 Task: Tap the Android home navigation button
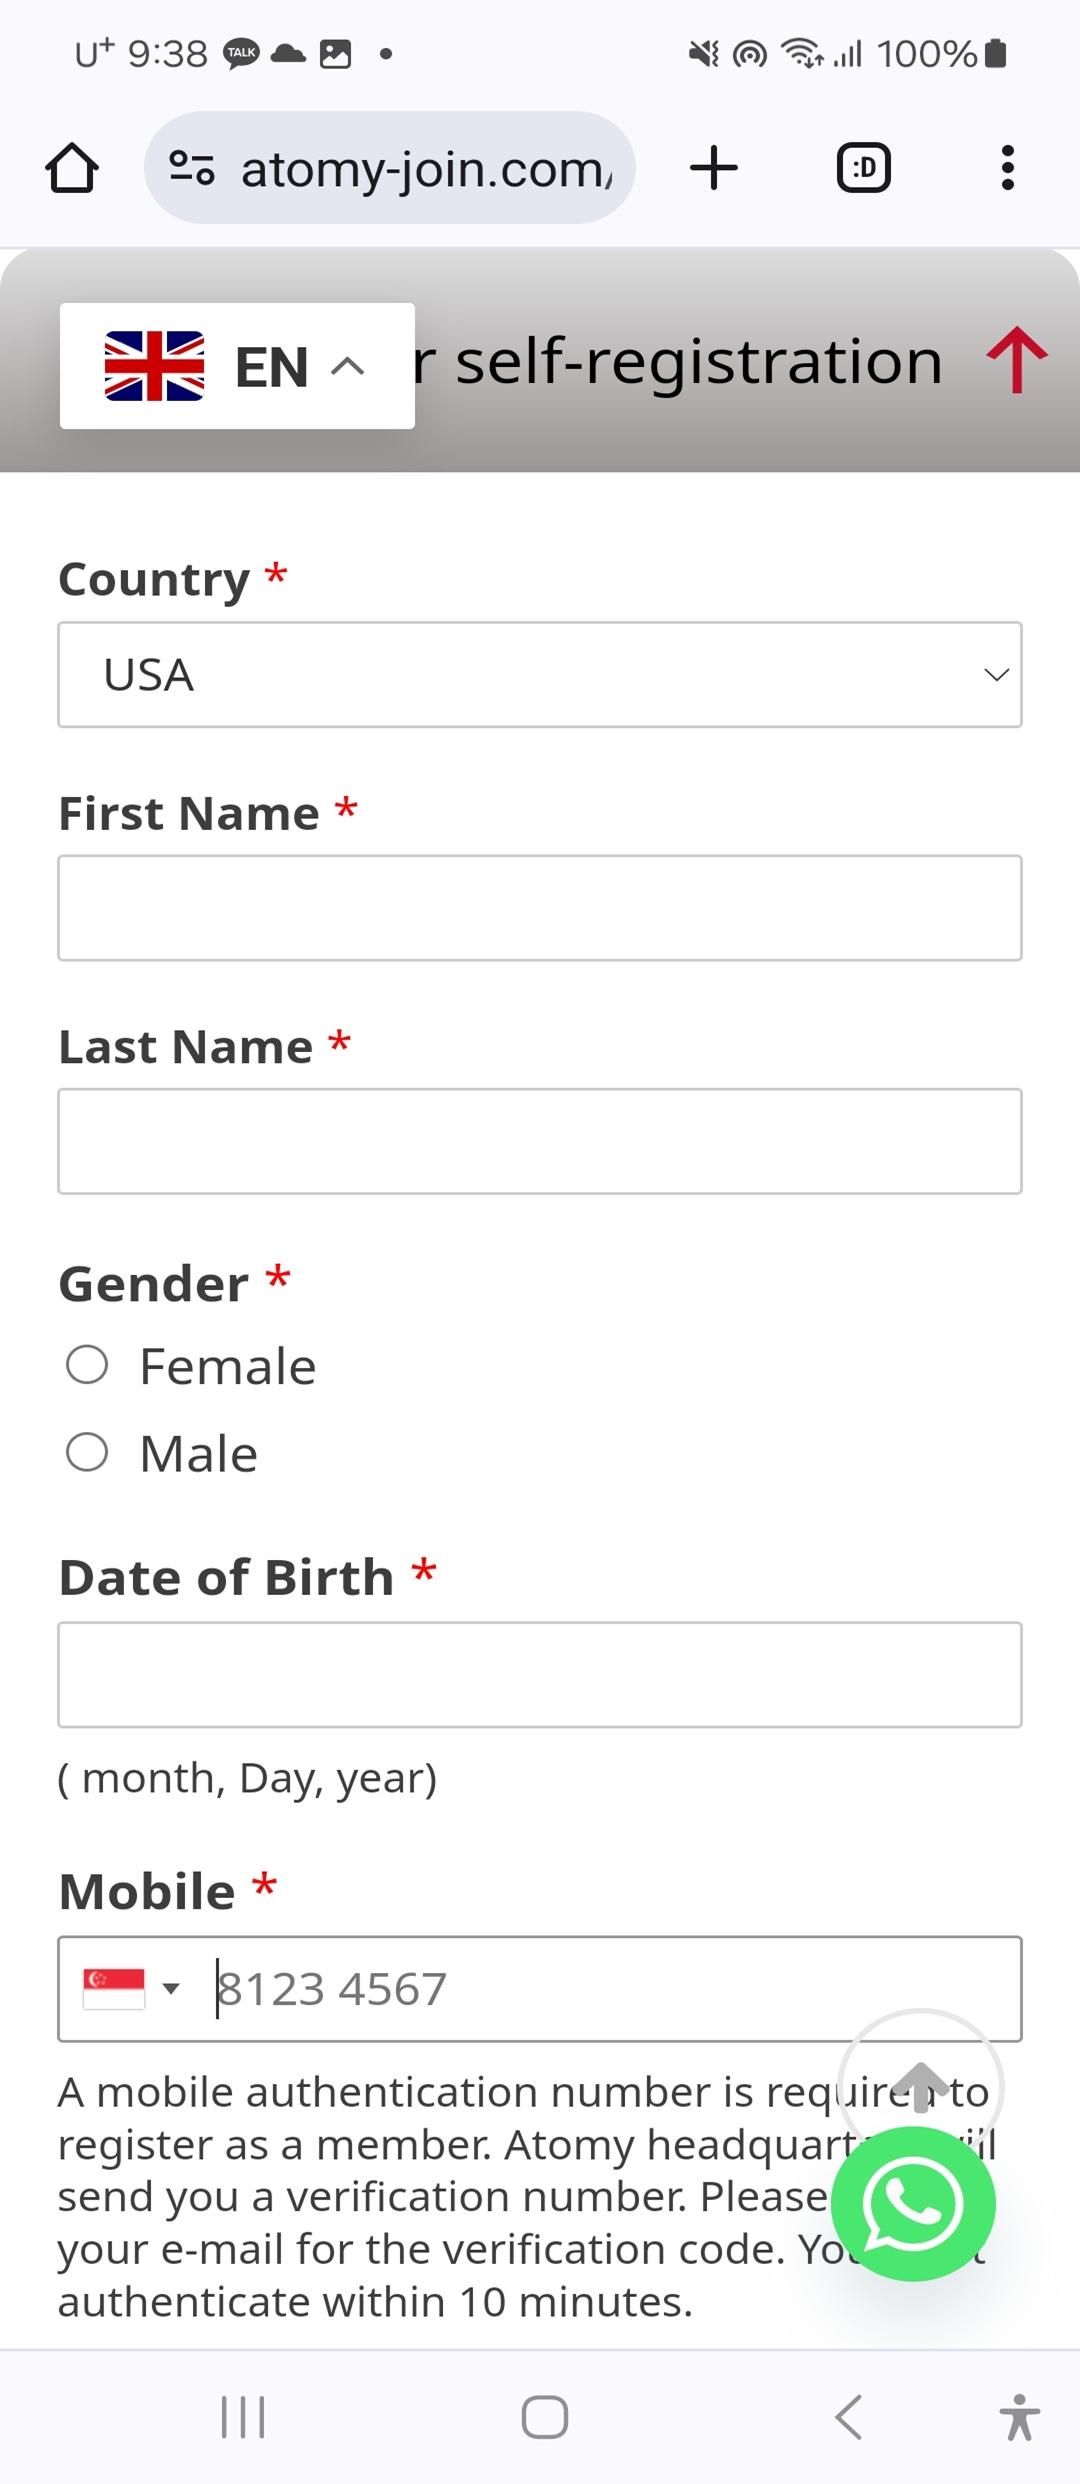(x=545, y=2418)
